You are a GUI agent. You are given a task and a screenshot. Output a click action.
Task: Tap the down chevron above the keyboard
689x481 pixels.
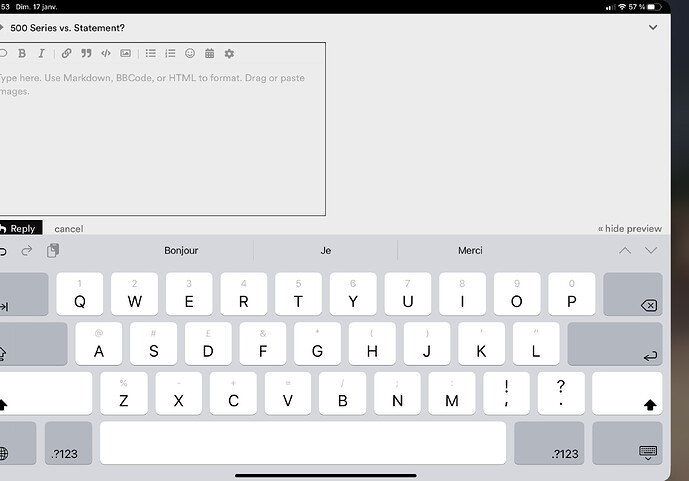coord(651,250)
